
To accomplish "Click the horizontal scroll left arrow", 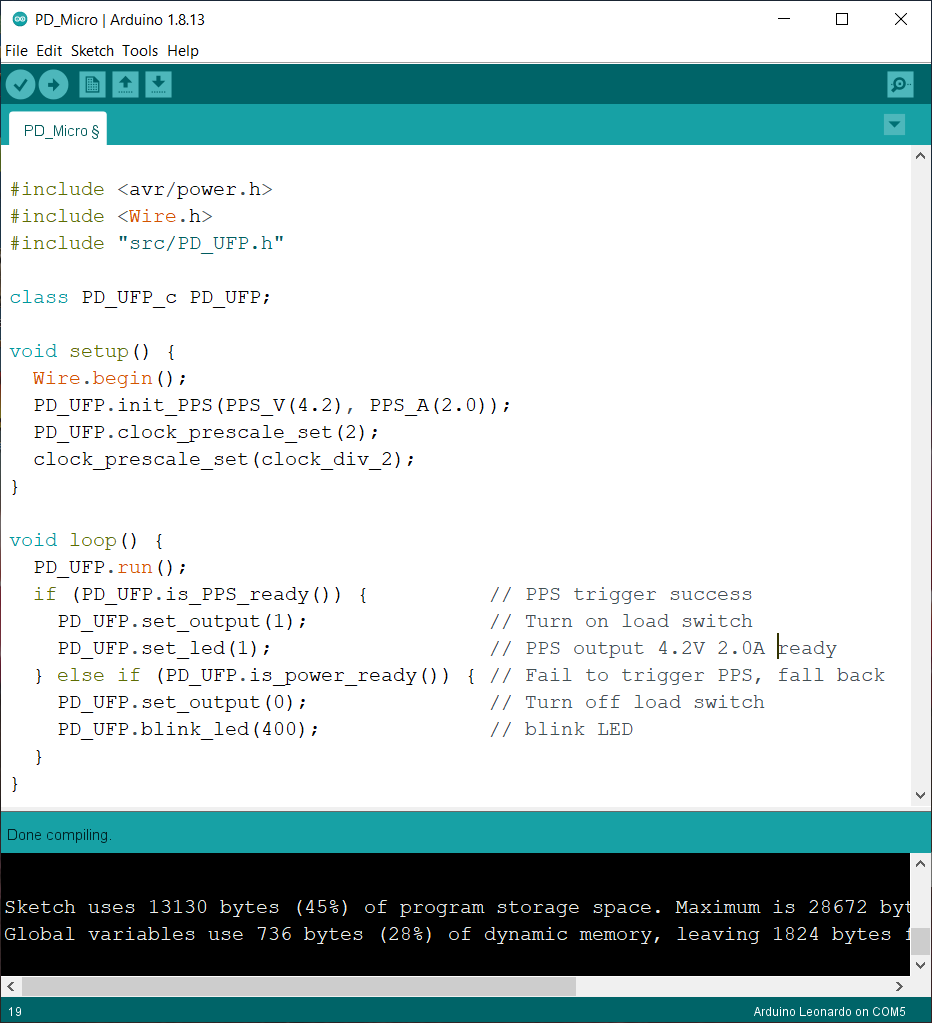I will pos(10,986).
